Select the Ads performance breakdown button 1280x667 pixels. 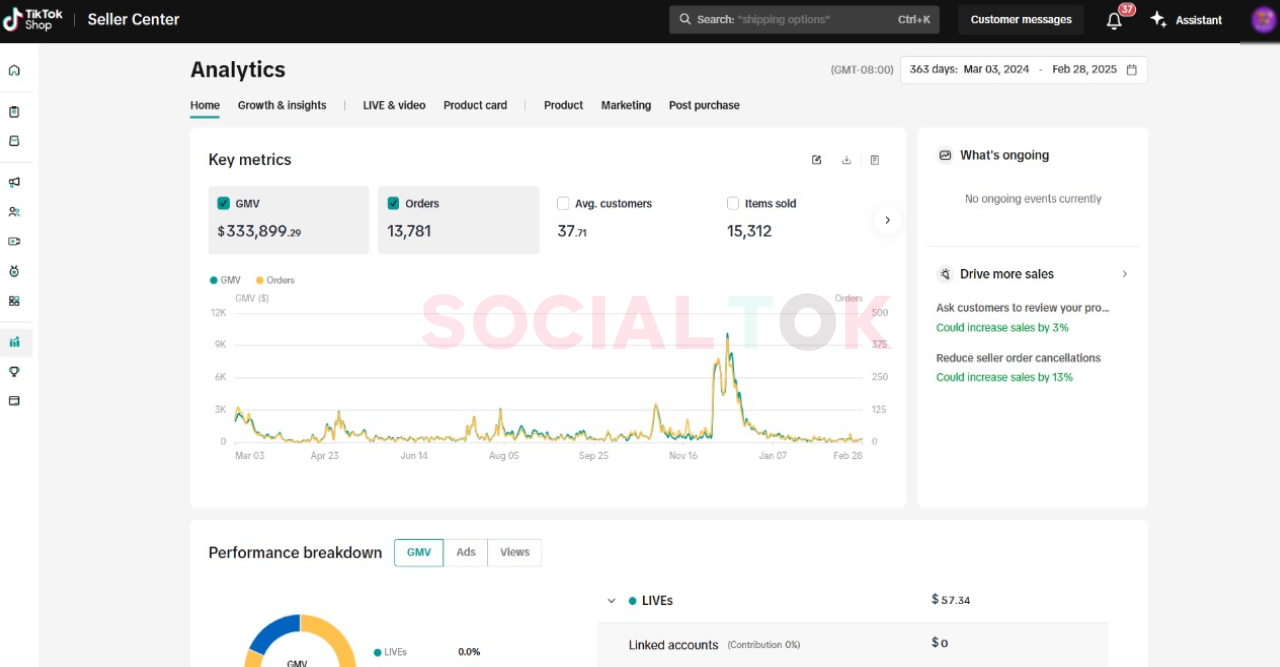point(466,553)
